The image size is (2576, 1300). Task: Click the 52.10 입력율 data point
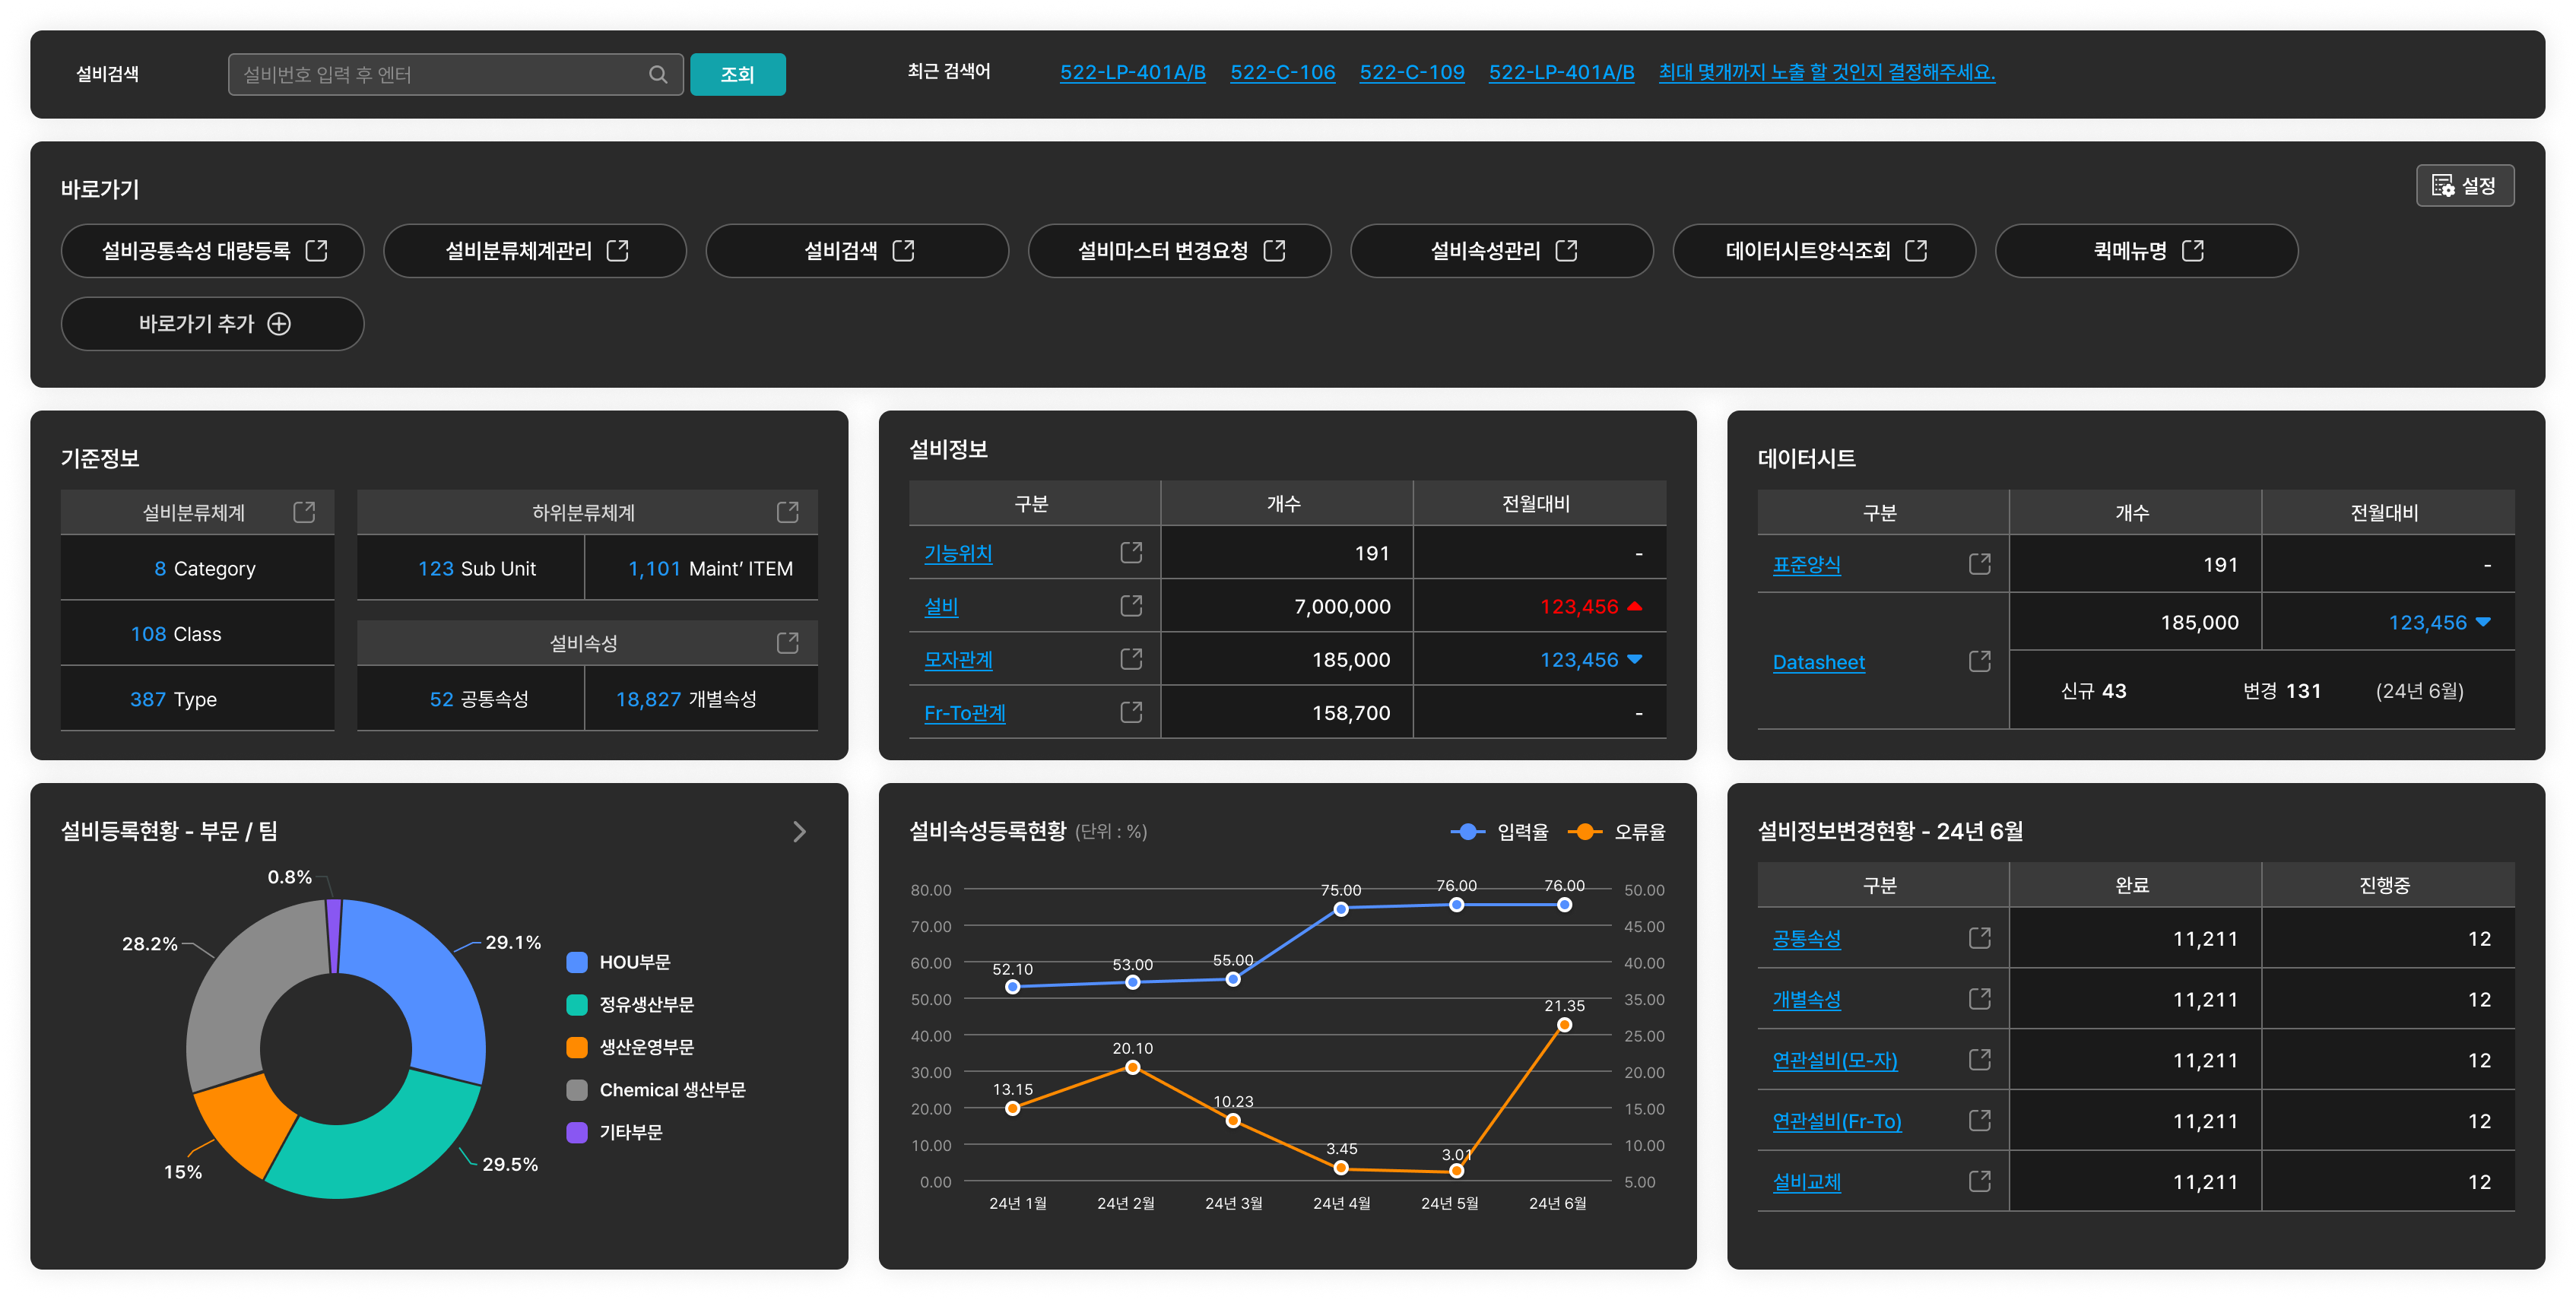click(x=1012, y=986)
